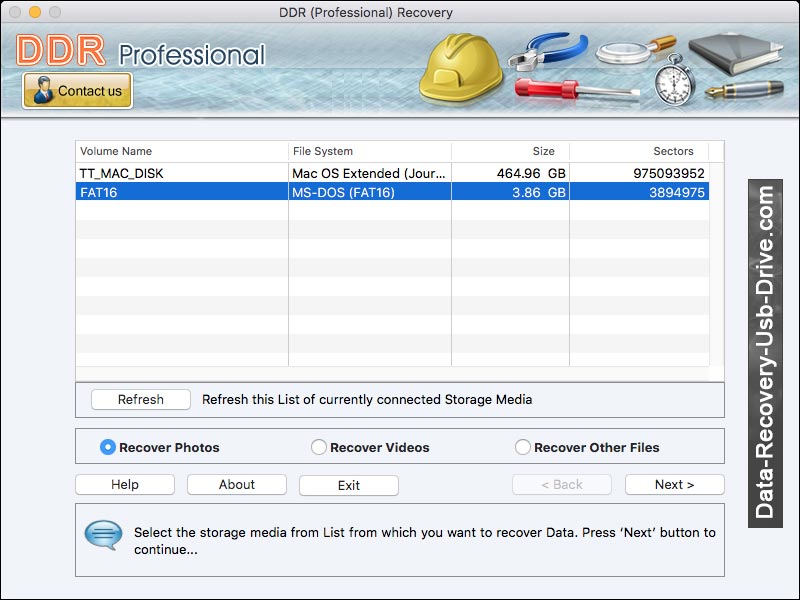This screenshot has height=600, width=800.
Task: Open the About dialog
Action: coord(236,484)
